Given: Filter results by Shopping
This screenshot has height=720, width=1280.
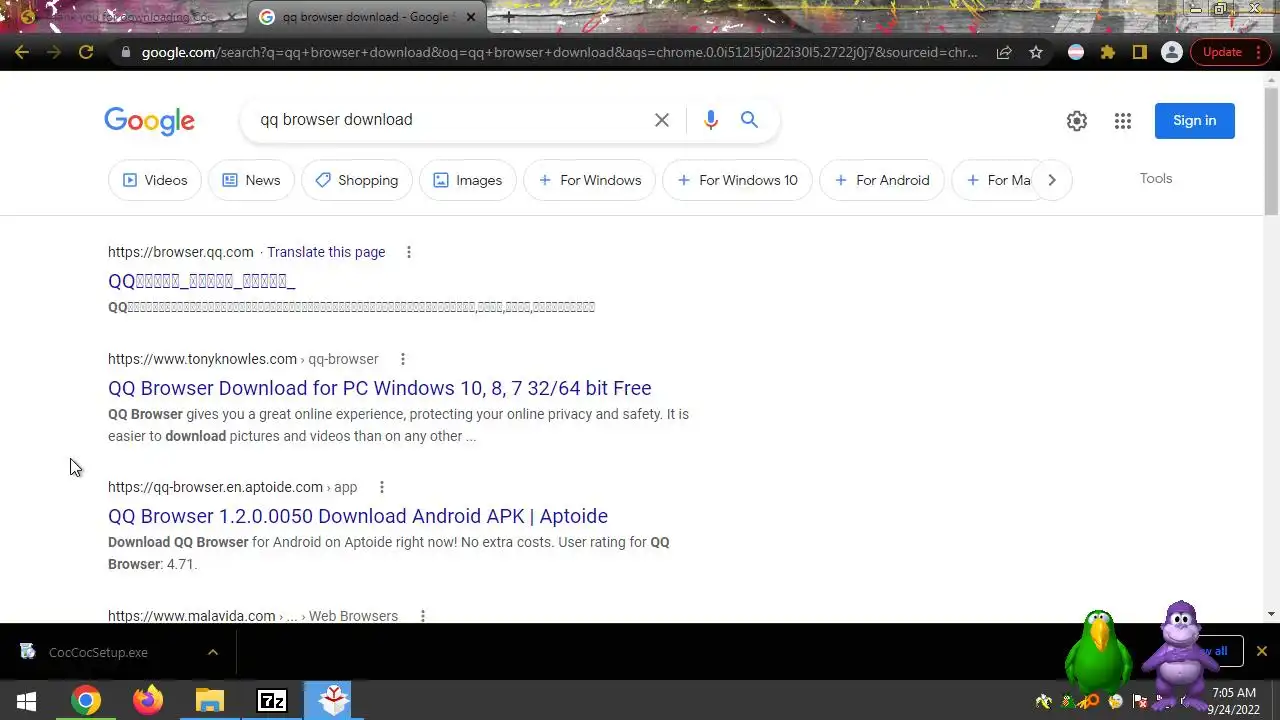Looking at the screenshot, I should click(x=357, y=180).
